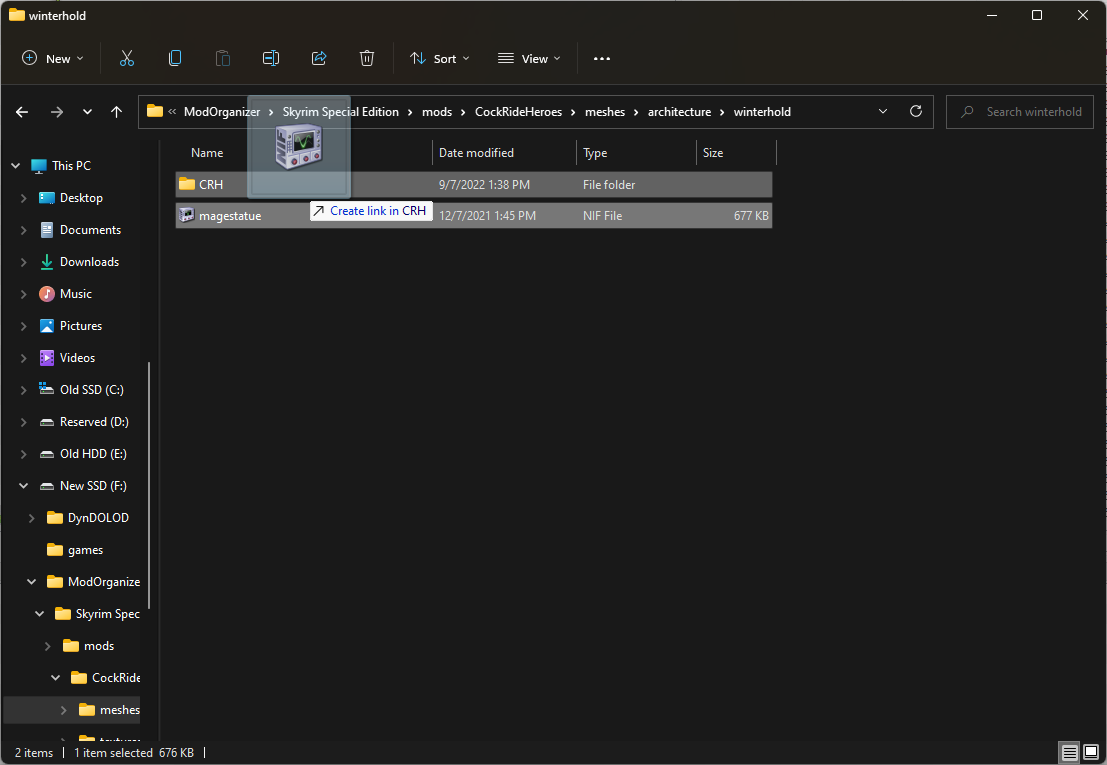Image resolution: width=1107 pixels, height=765 pixels.
Task: Switch to details view icon in status bar
Action: pos(1070,752)
